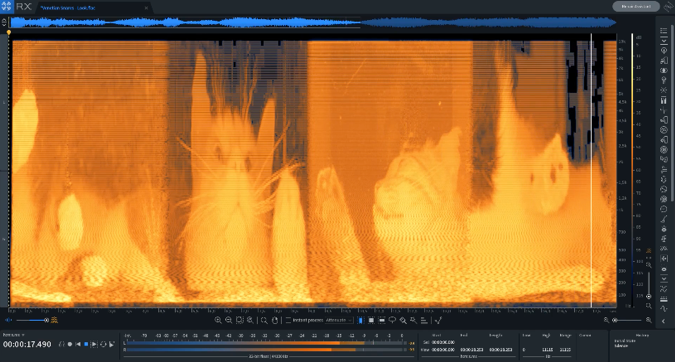Click the button at top right corner

tap(636, 6)
